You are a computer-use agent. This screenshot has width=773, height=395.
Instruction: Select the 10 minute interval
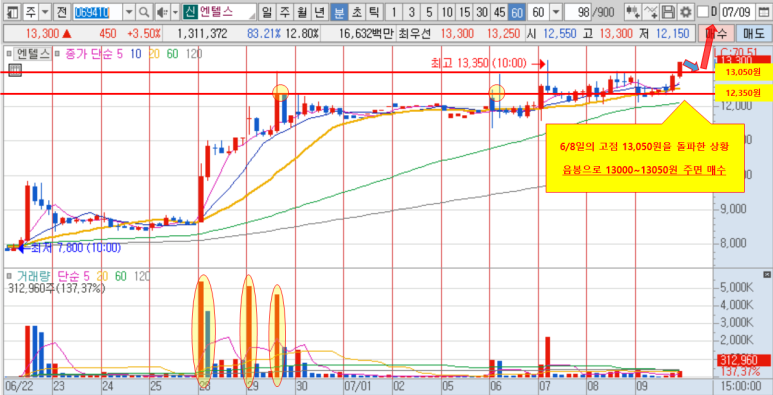[x=447, y=12]
